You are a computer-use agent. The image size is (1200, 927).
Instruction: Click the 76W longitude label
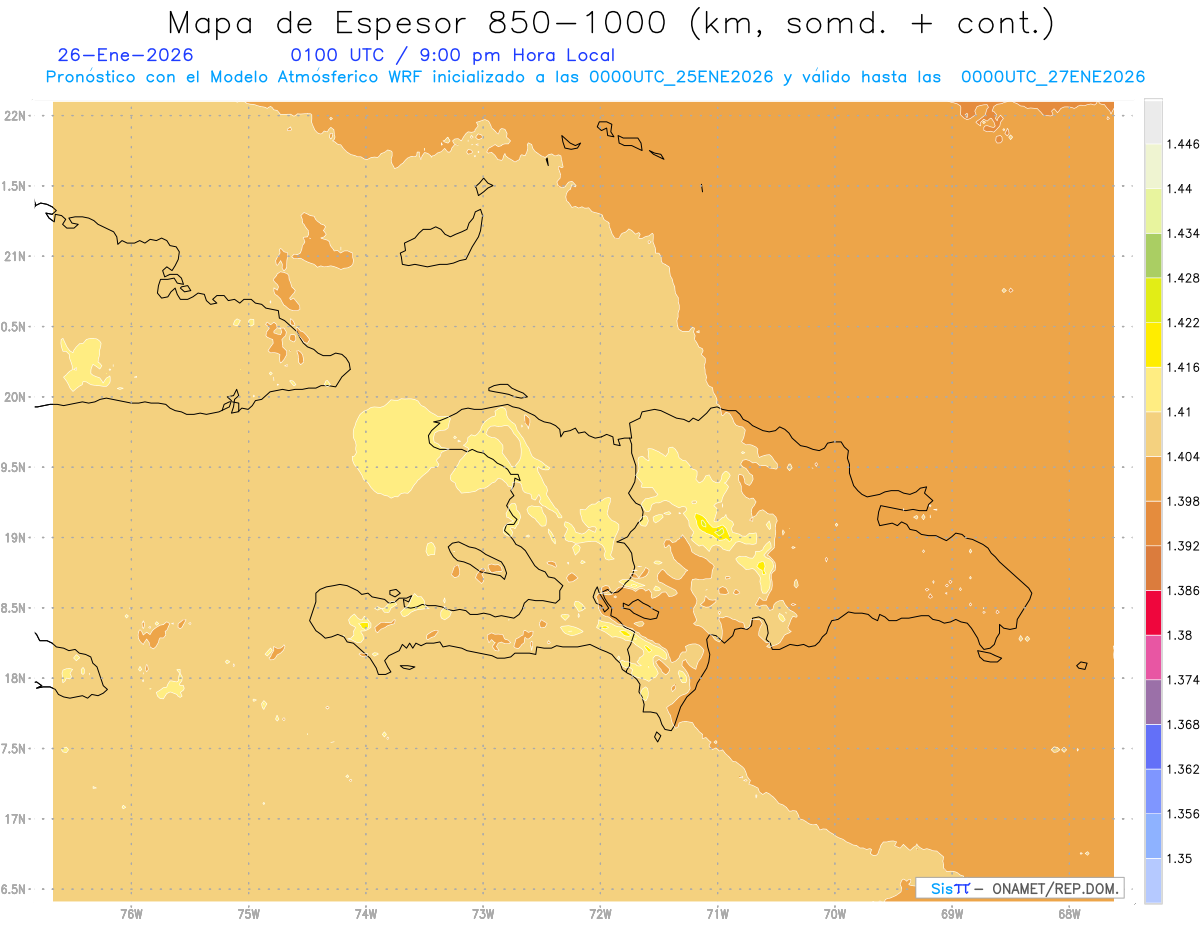click(x=131, y=914)
